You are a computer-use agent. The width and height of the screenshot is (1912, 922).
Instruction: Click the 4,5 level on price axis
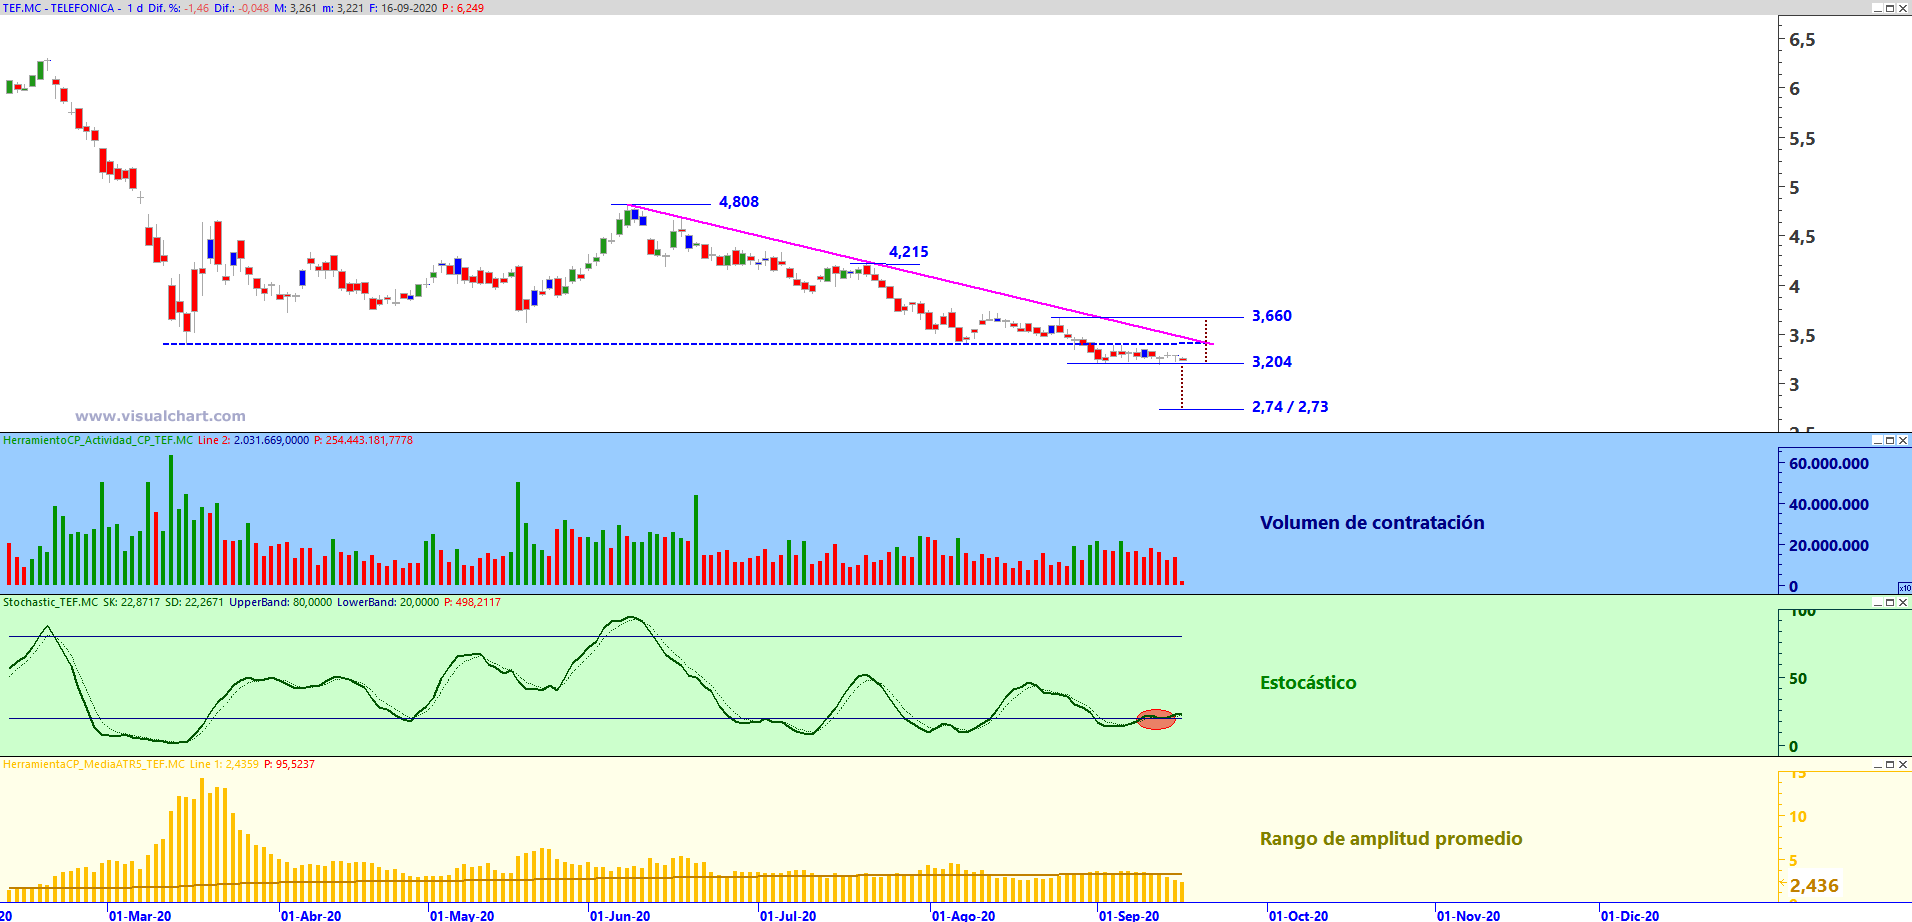pos(1802,237)
